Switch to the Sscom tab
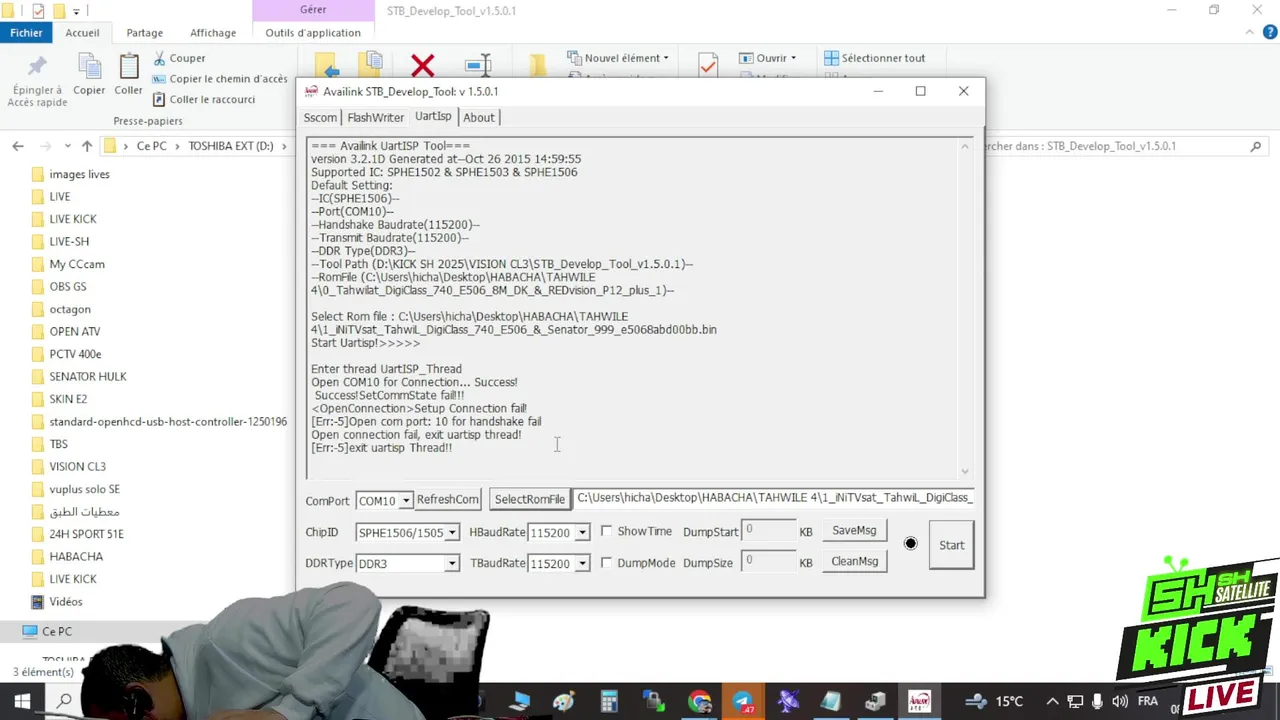The width and height of the screenshot is (1280, 720). pos(320,117)
